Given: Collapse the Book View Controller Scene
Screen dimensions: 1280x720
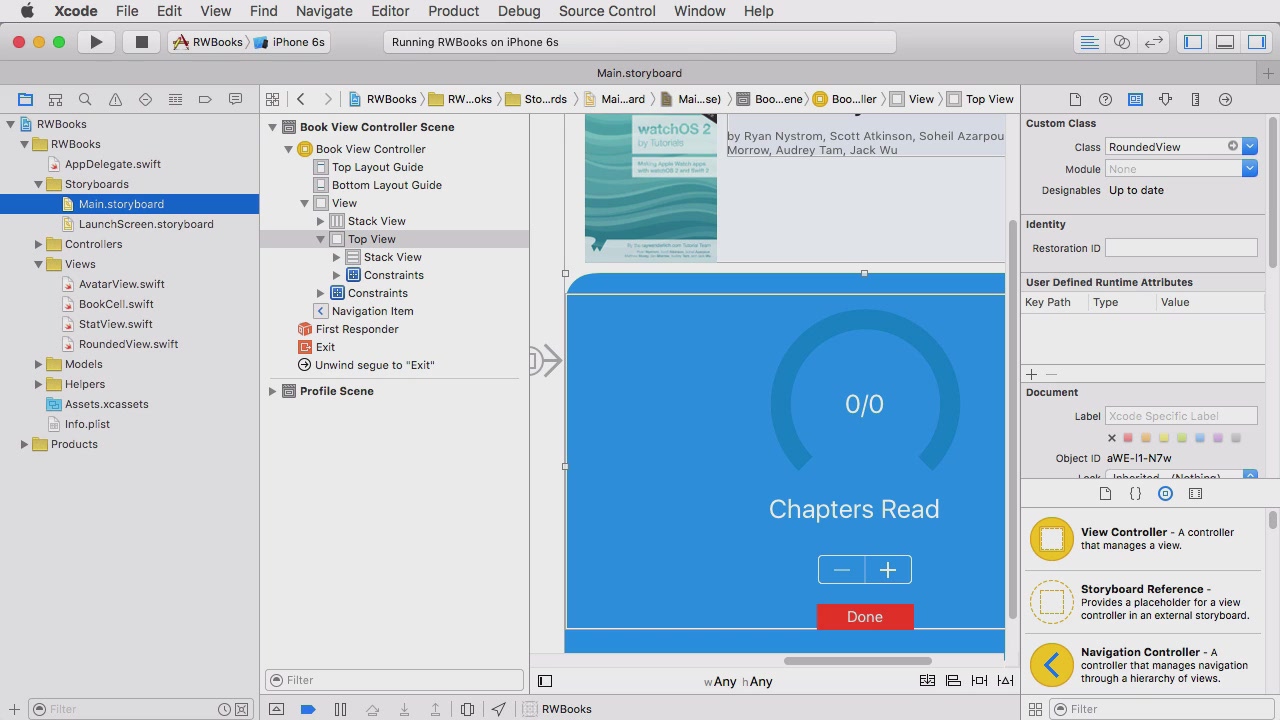Looking at the screenshot, I should point(272,127).
